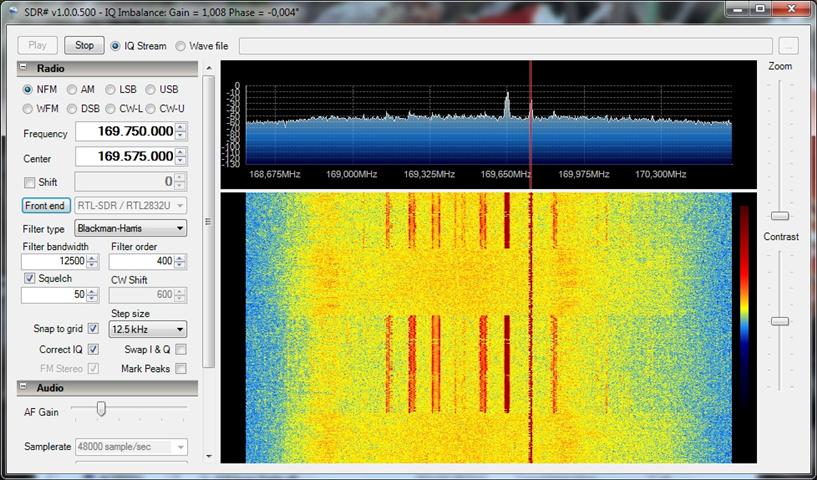
Task: Click the Stop button
Action: pos(84,45)
